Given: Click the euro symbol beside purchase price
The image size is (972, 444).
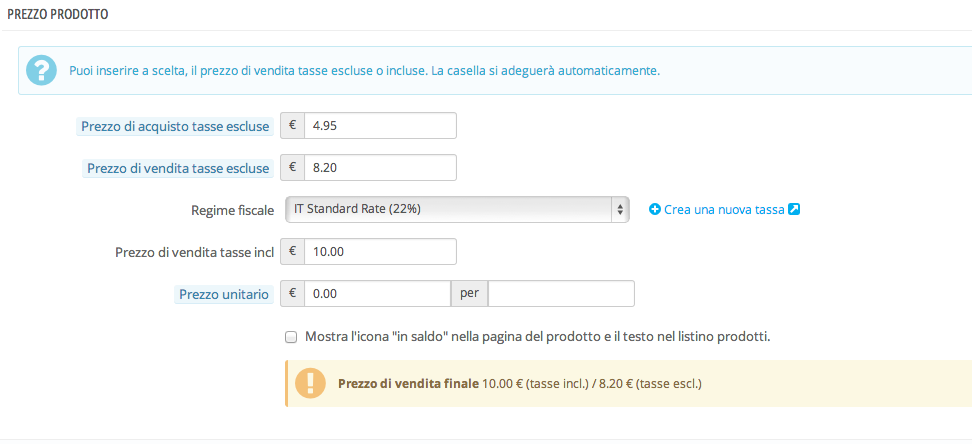Looking at the screenshot, I should pos(293,126).
